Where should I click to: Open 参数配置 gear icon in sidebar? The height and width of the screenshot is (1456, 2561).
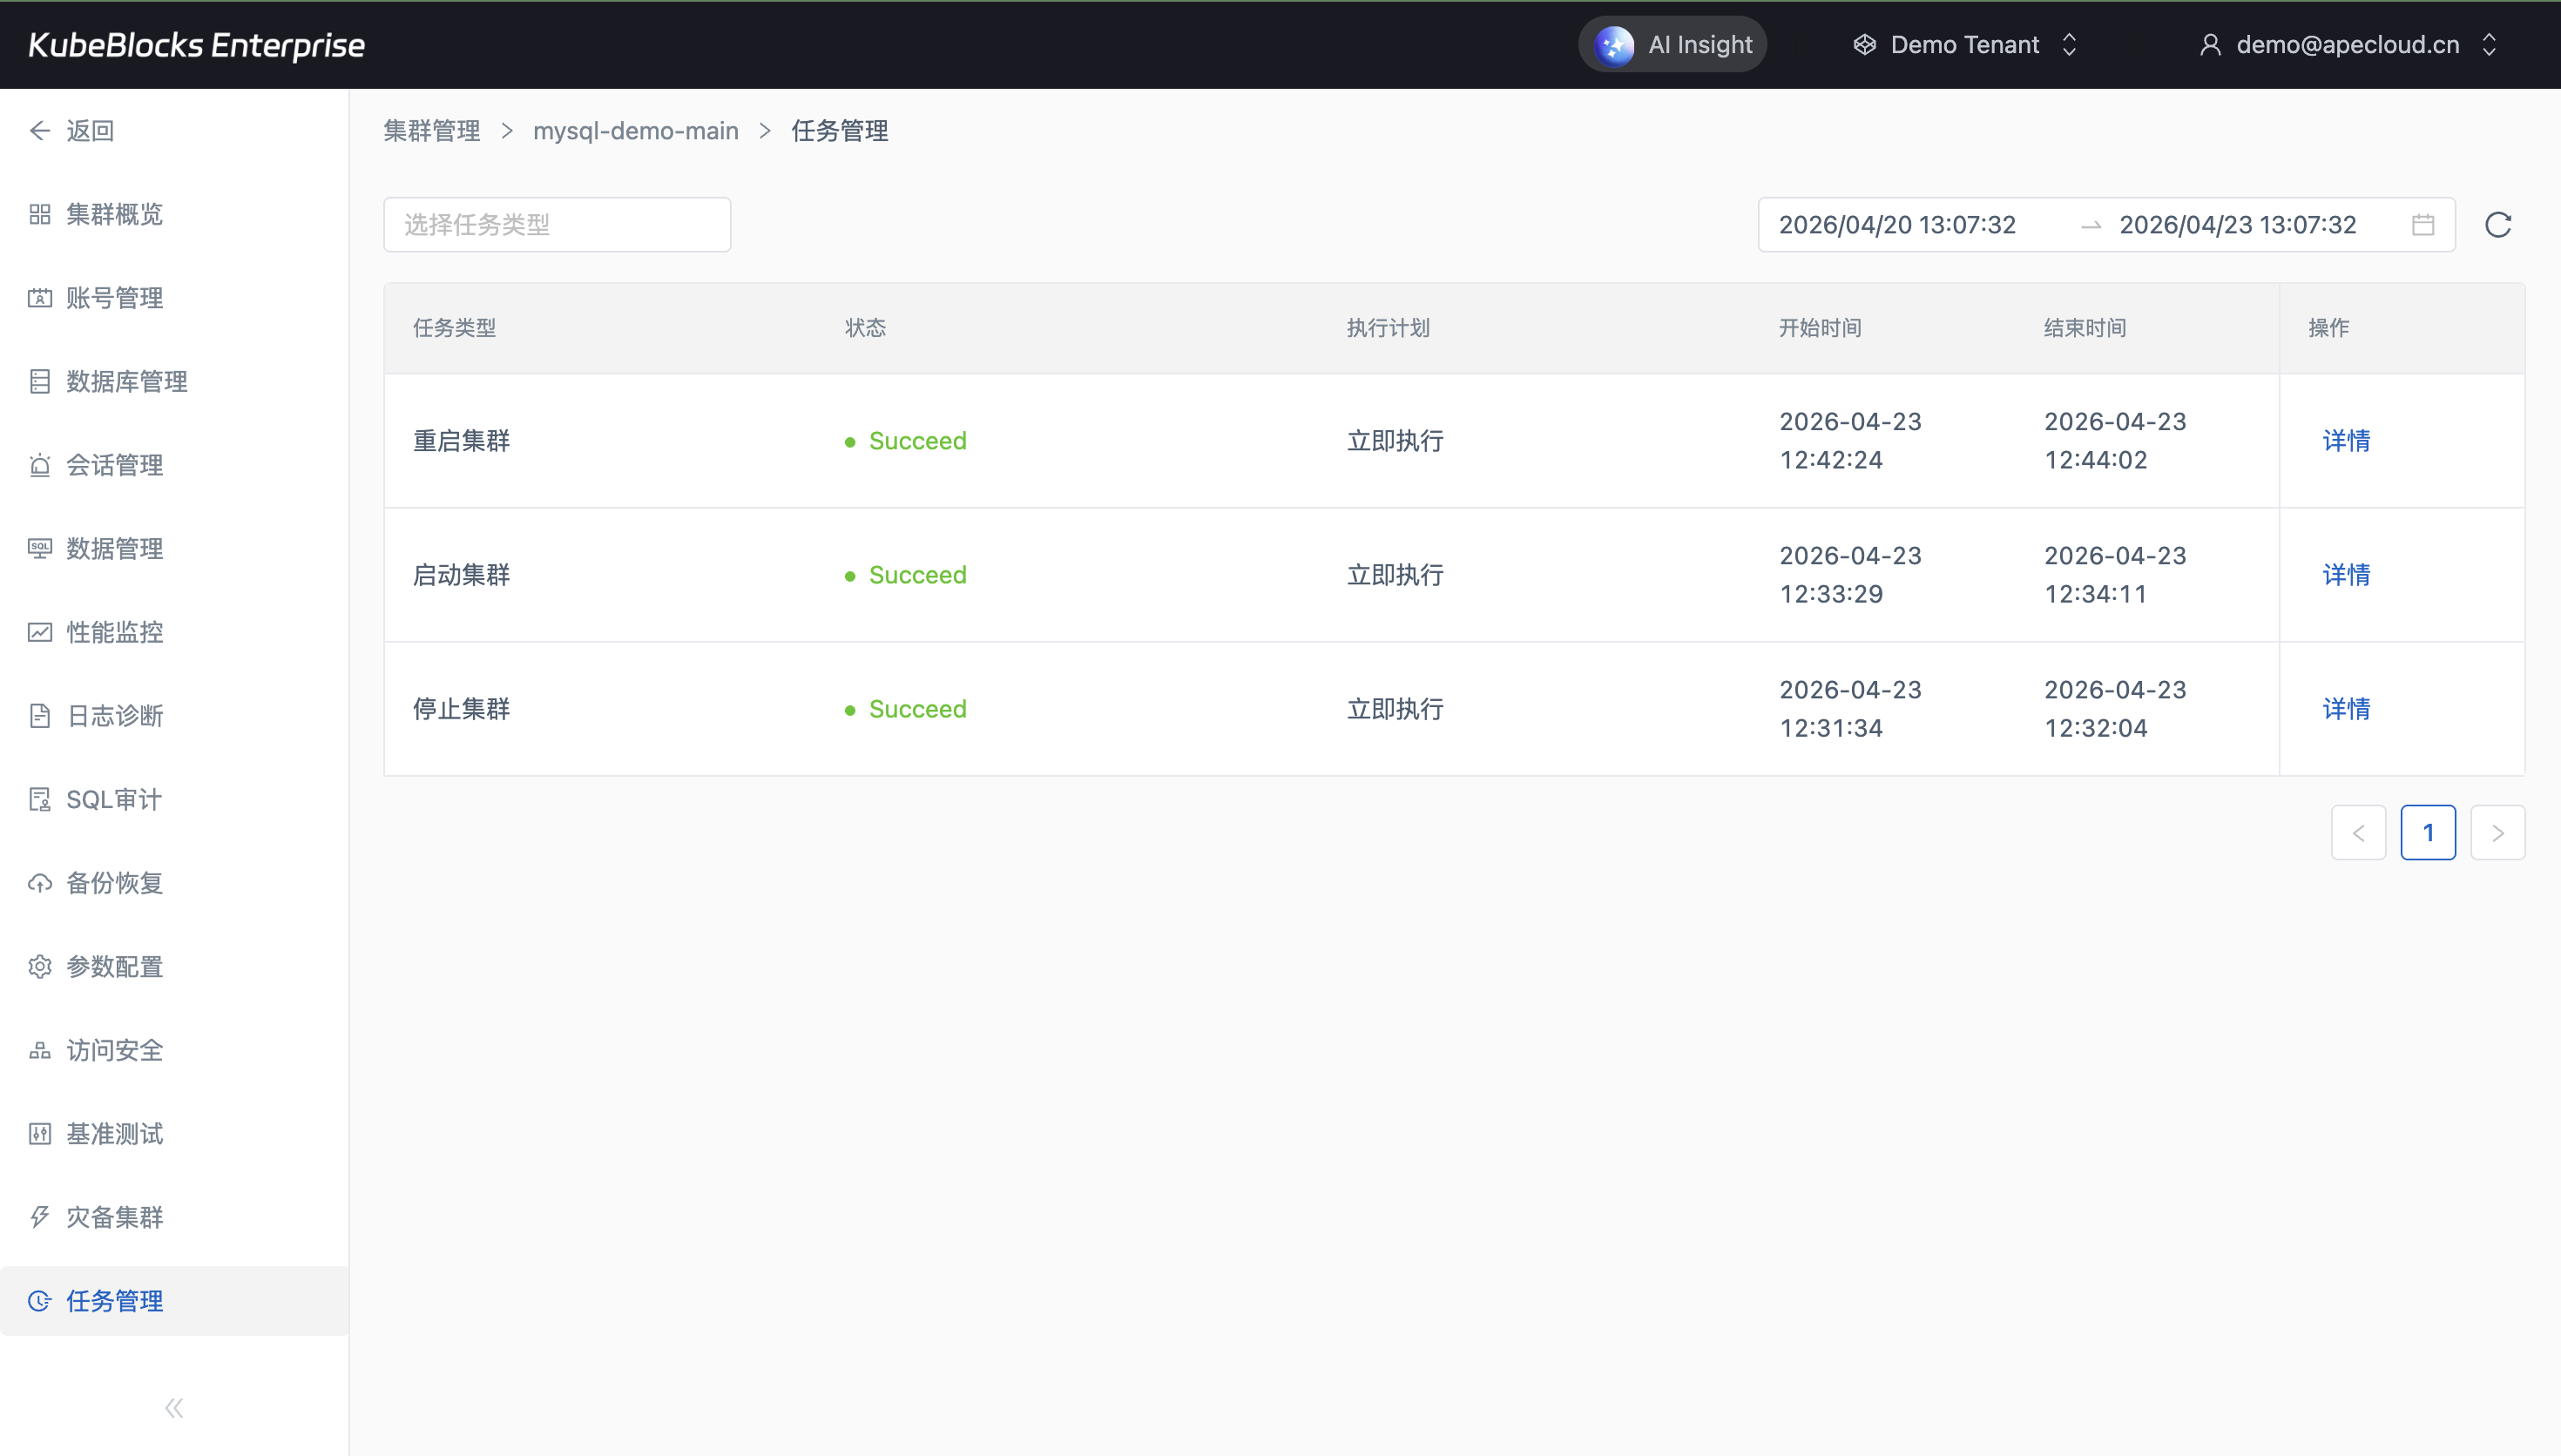tap(40, 967)
